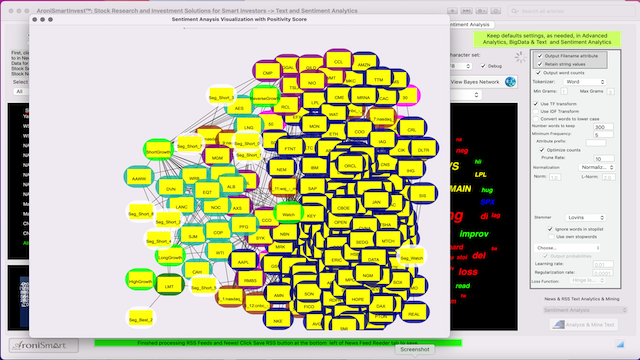Image resolution: width=640 pixels, height=360 pixels.
Task: Click the blue triangle icon at bottom right
Action: click(620, 344)
